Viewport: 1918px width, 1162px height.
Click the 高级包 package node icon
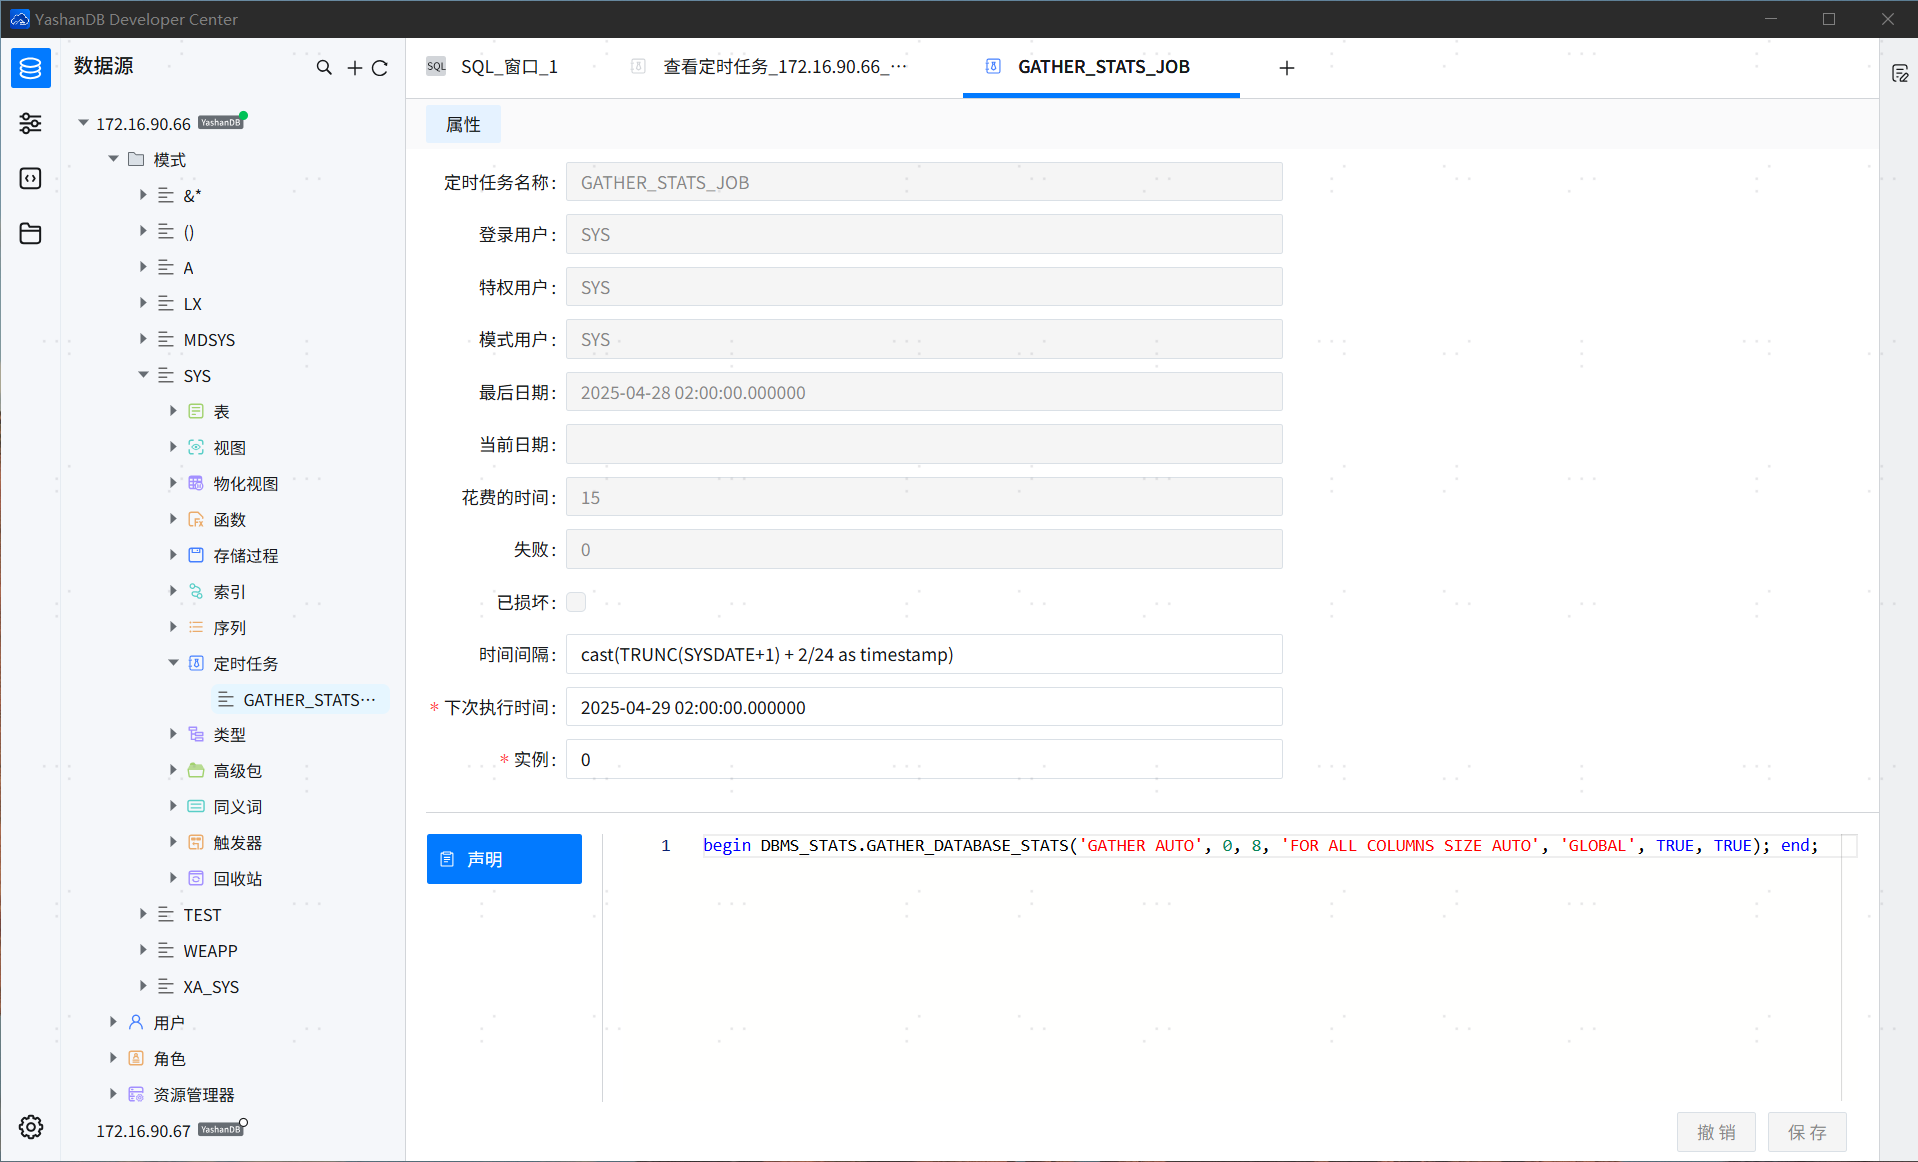196,770
